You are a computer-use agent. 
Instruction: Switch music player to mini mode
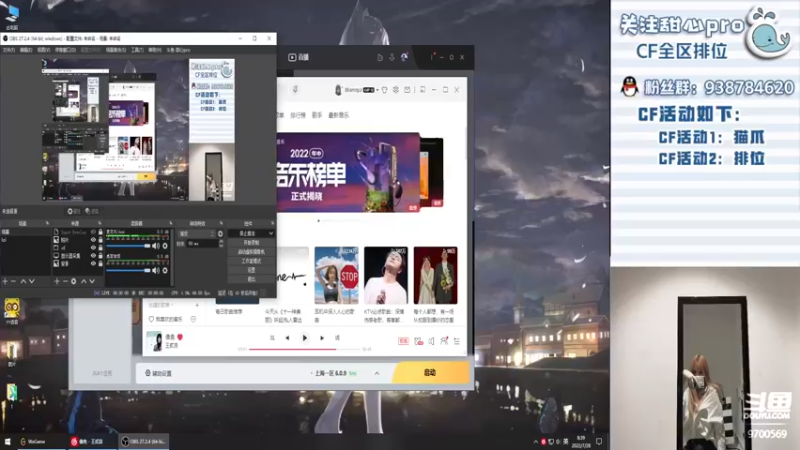pyautogui.click(x=422, y=90)
